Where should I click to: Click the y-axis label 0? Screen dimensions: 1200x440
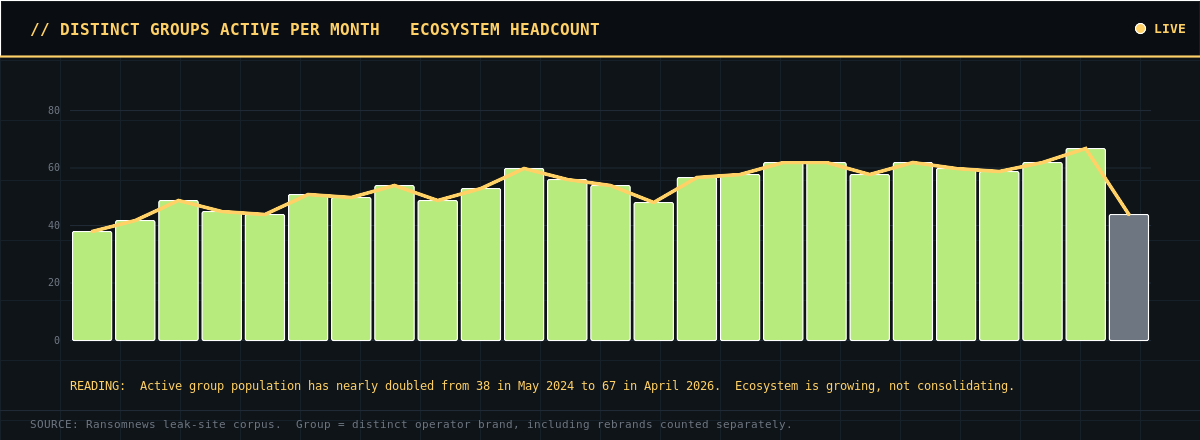[57, 340]
